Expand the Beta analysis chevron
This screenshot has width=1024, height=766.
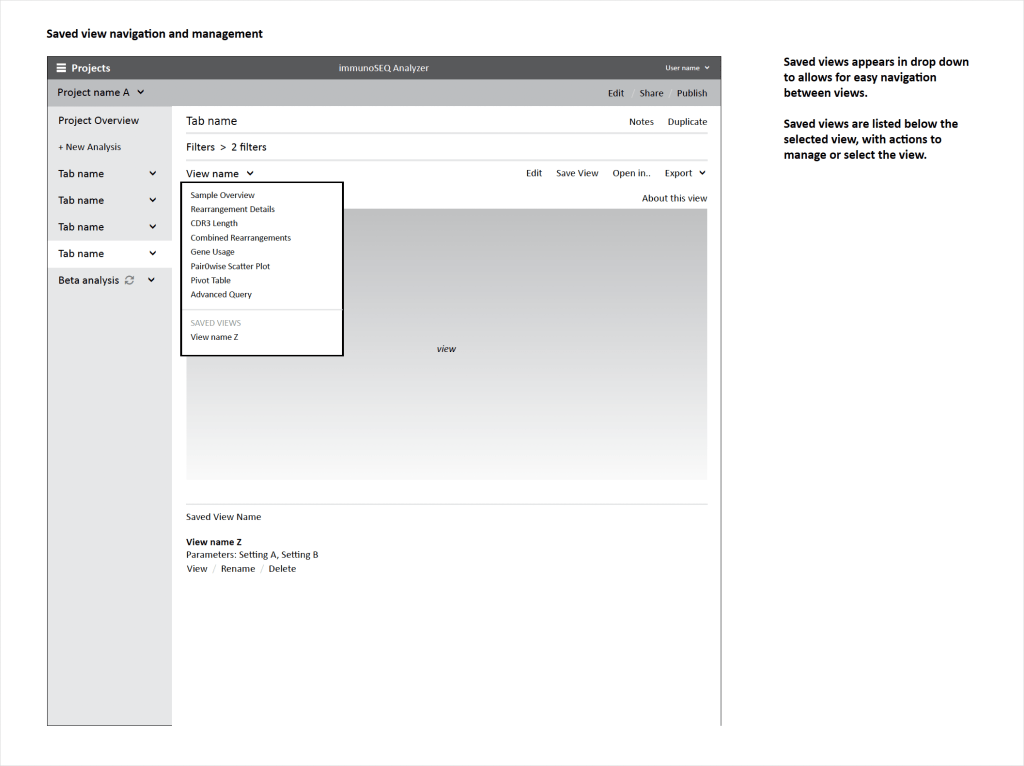(152, 280)
